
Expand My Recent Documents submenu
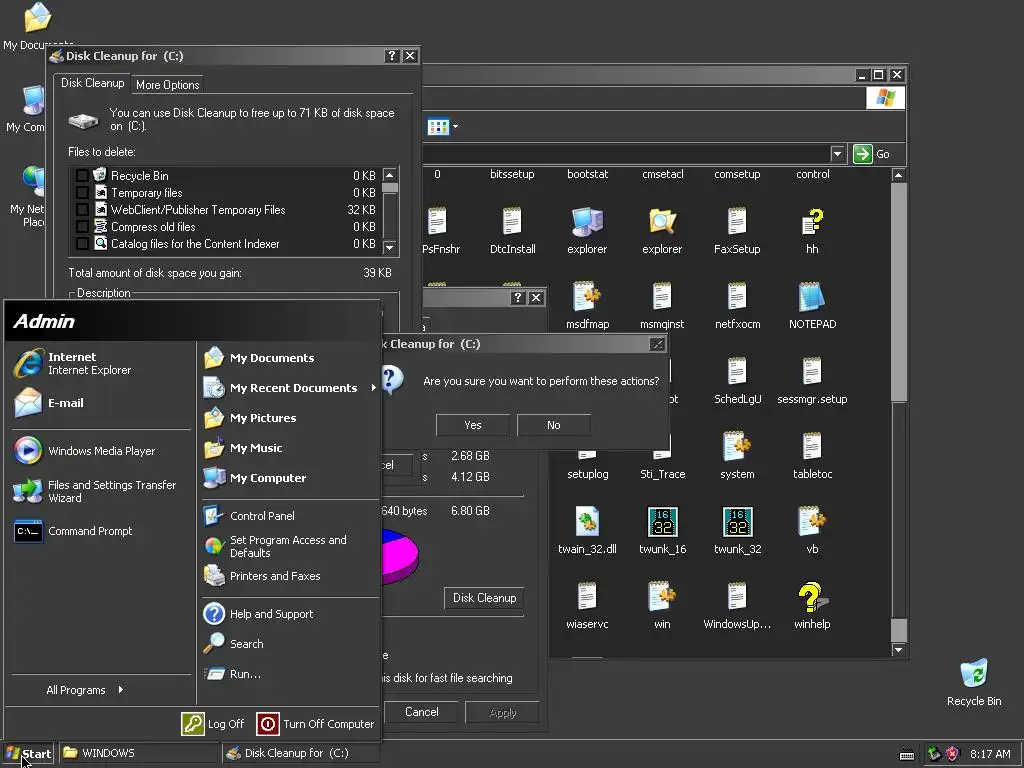290,388
